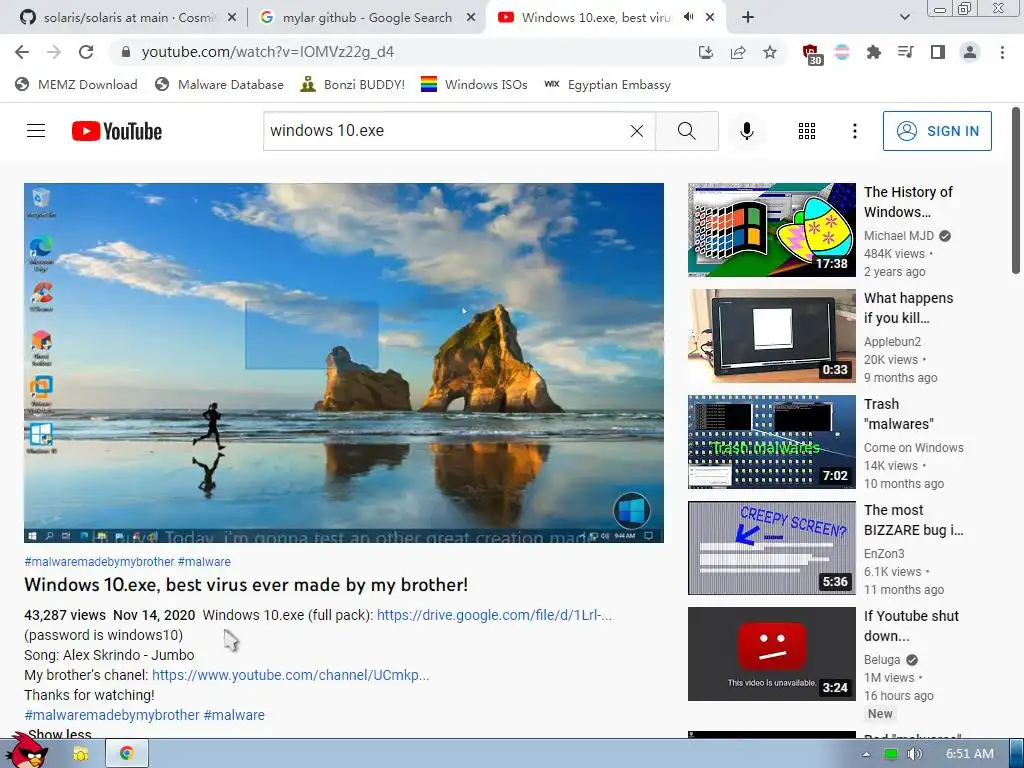Click the video player to pause
The image size is (1024, 768).
tap(344, 362)
